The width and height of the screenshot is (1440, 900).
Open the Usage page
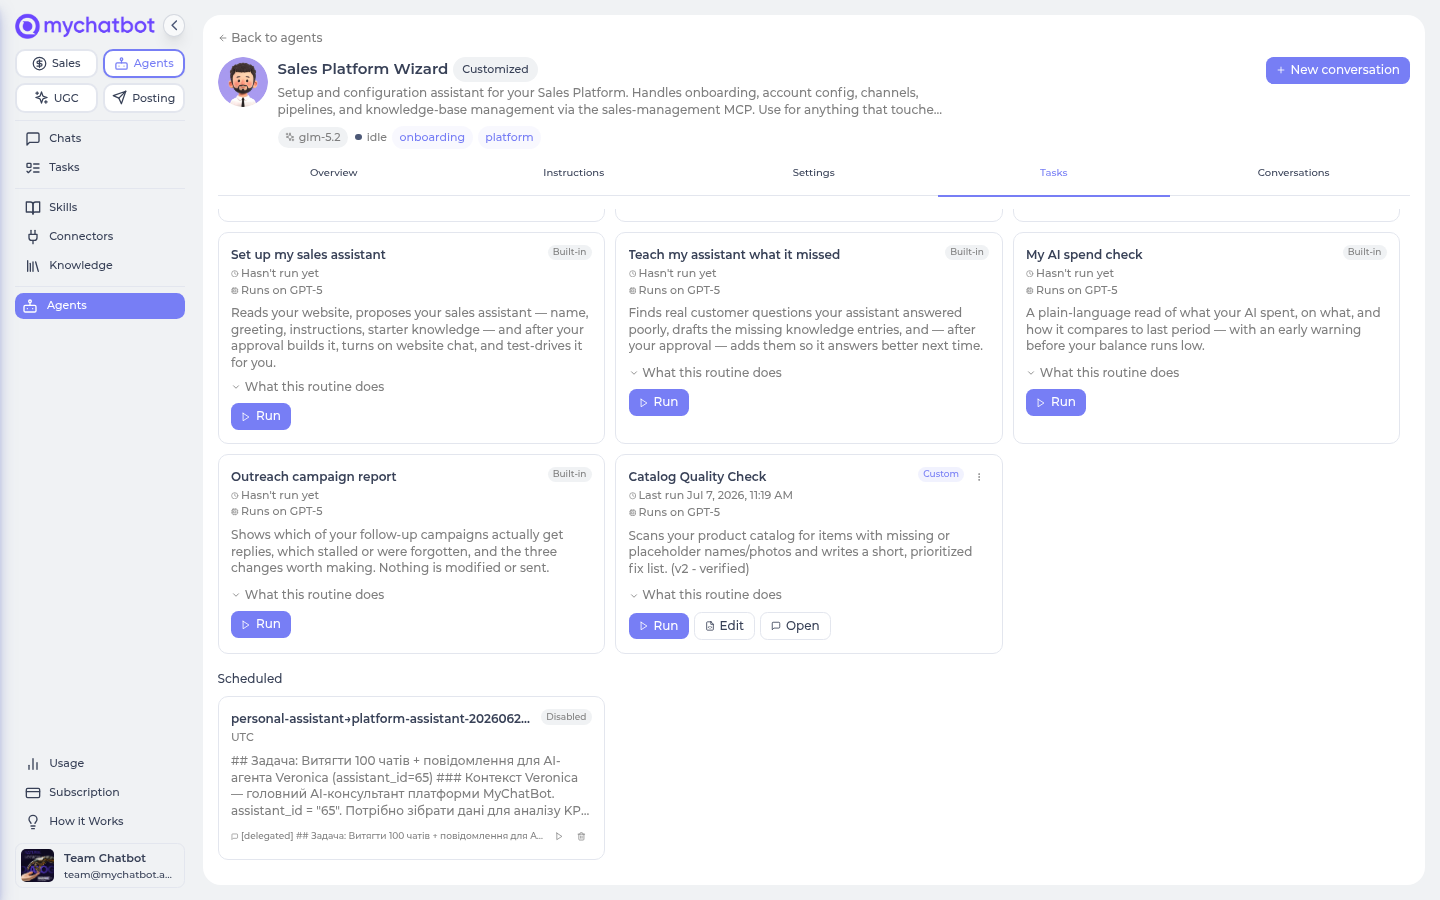(x=100, y=763)
